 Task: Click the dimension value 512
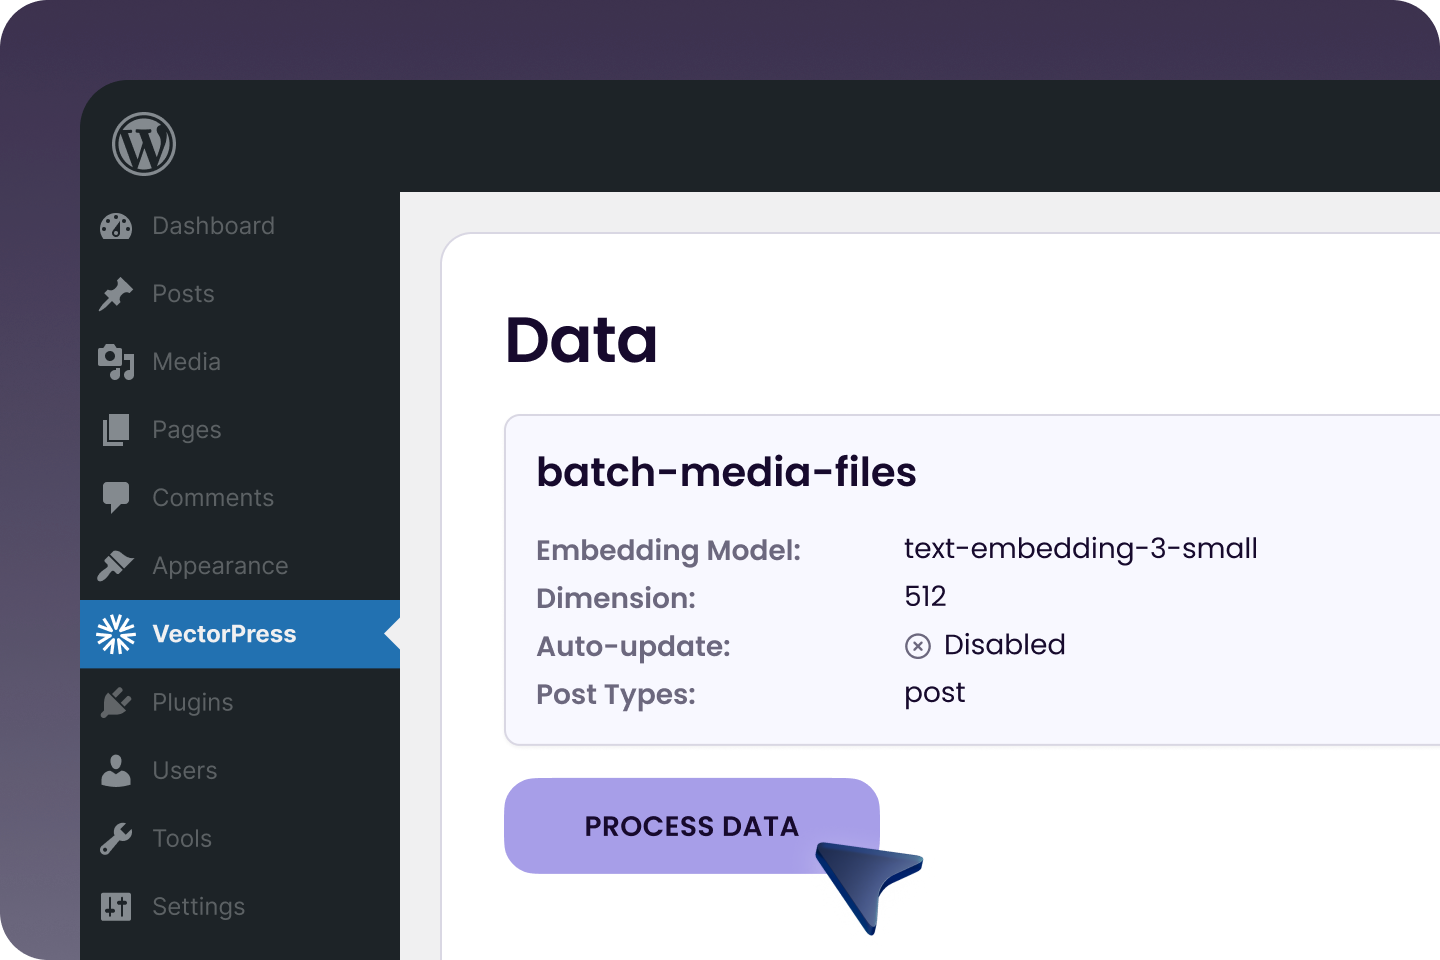[x=925, y=596]
